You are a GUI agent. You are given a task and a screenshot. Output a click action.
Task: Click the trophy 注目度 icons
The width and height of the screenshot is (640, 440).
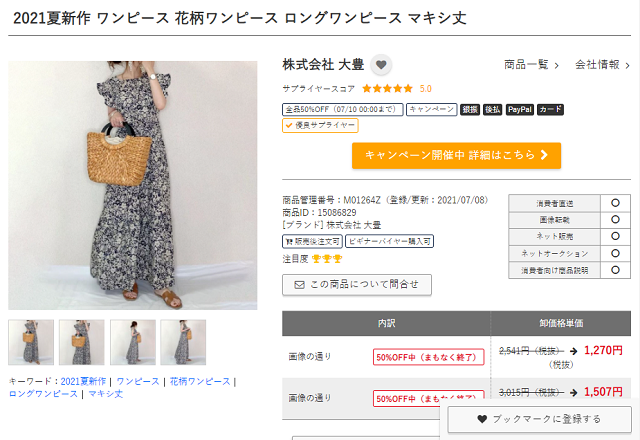[327, 259]
